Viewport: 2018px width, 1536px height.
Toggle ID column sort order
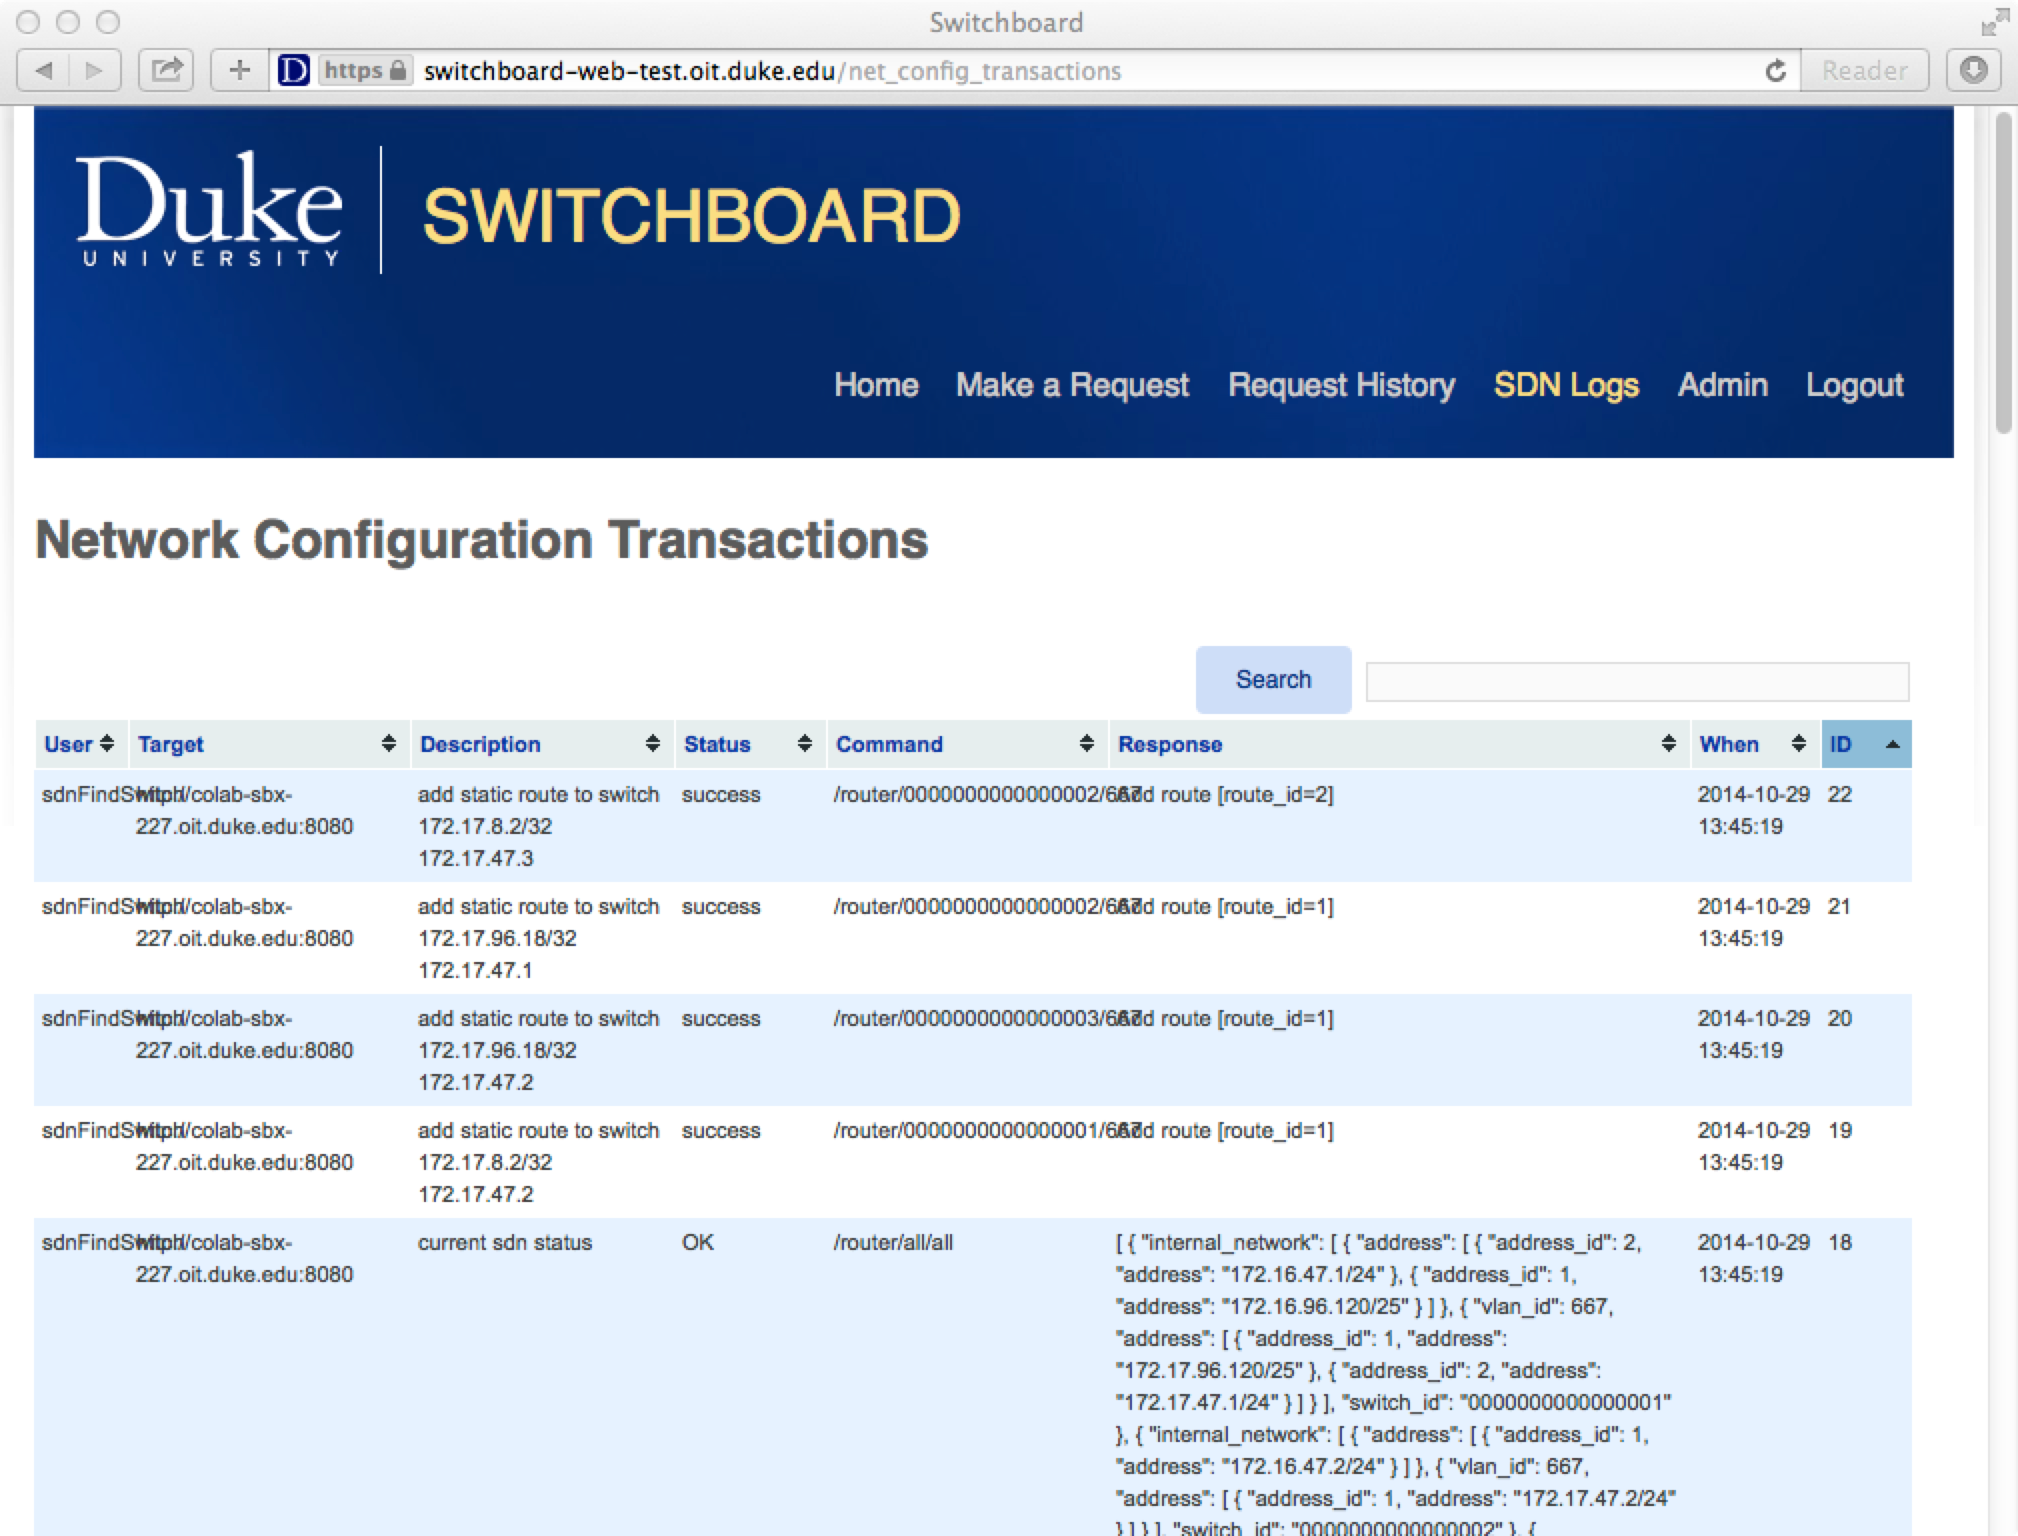pyautogui.click(x=1866, y=744)
